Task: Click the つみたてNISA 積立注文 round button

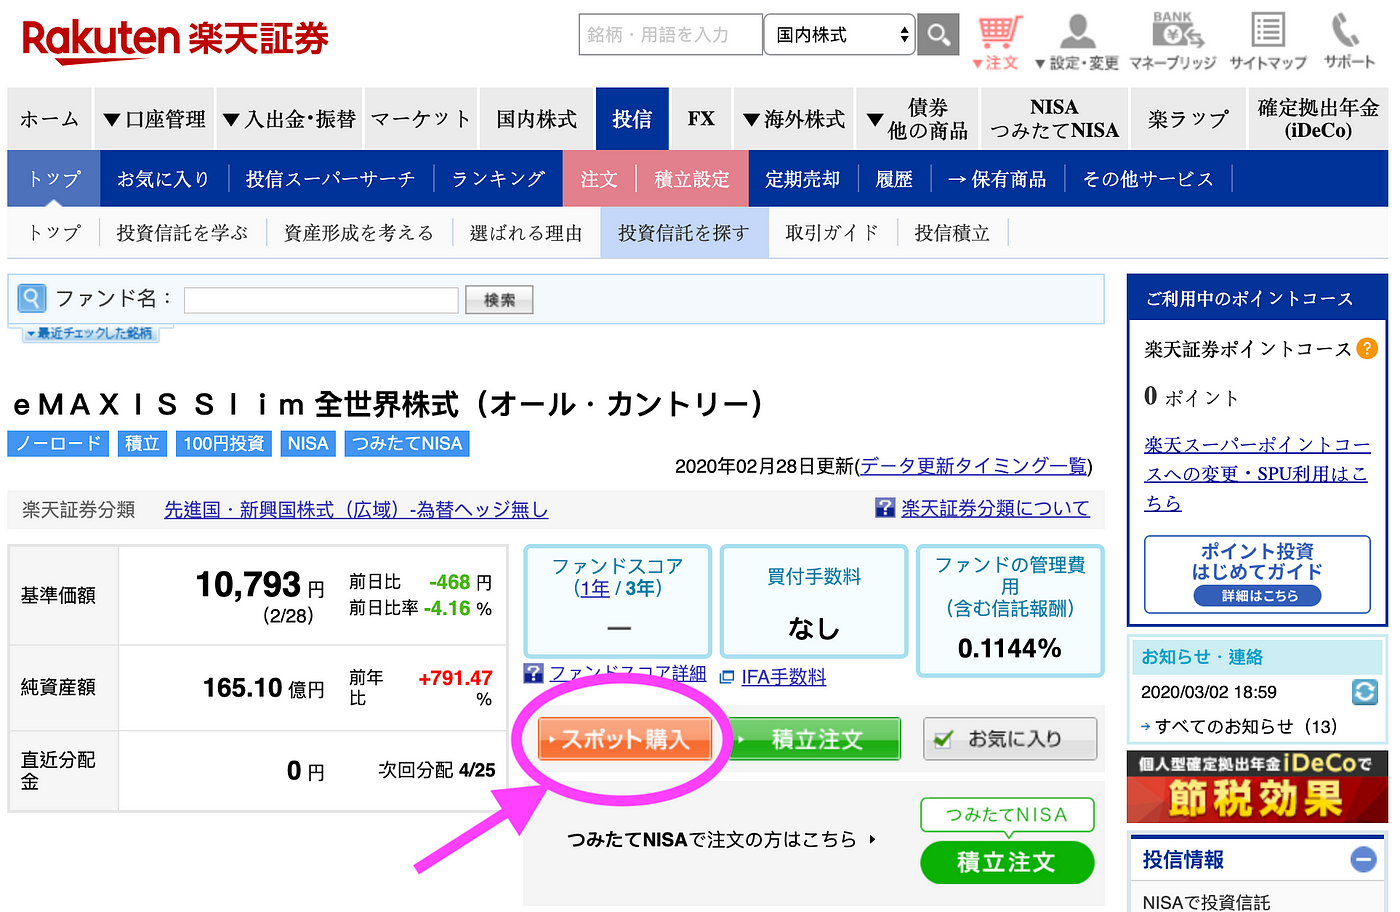Action: 1007,862
